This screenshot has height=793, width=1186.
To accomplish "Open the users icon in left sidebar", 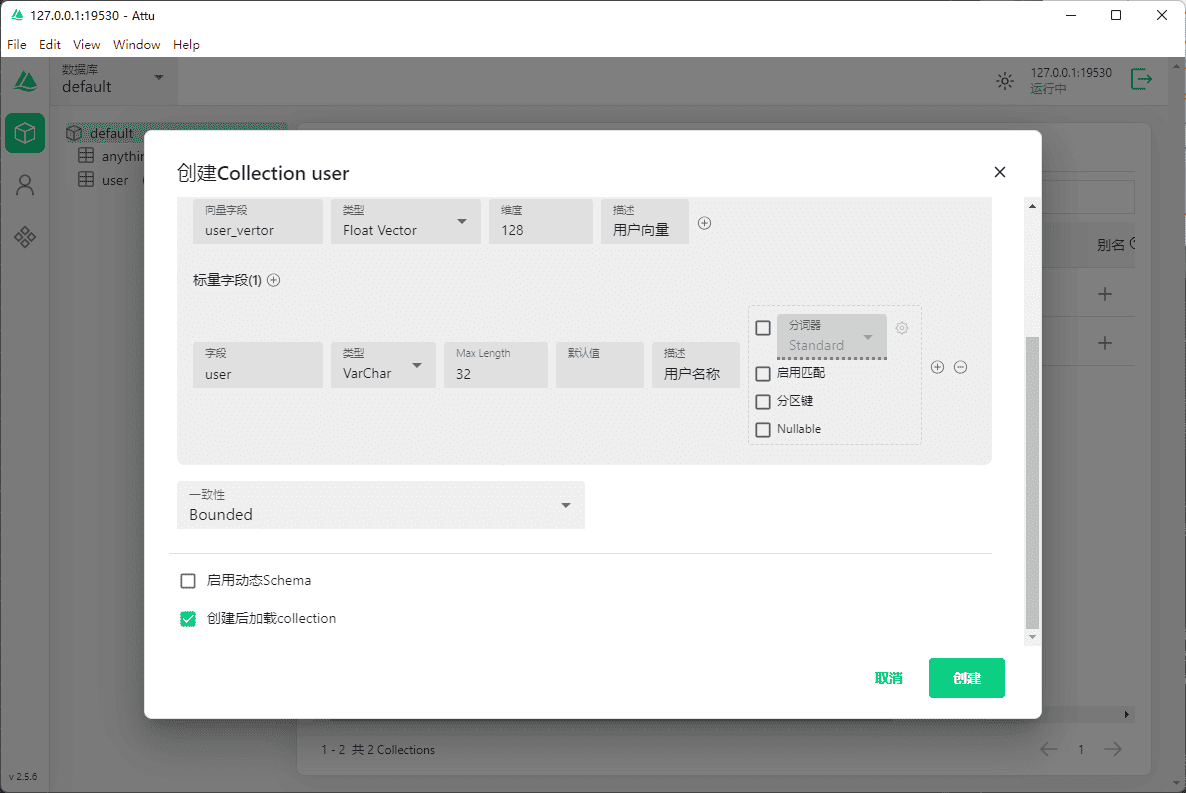I will tap(25, 185).
